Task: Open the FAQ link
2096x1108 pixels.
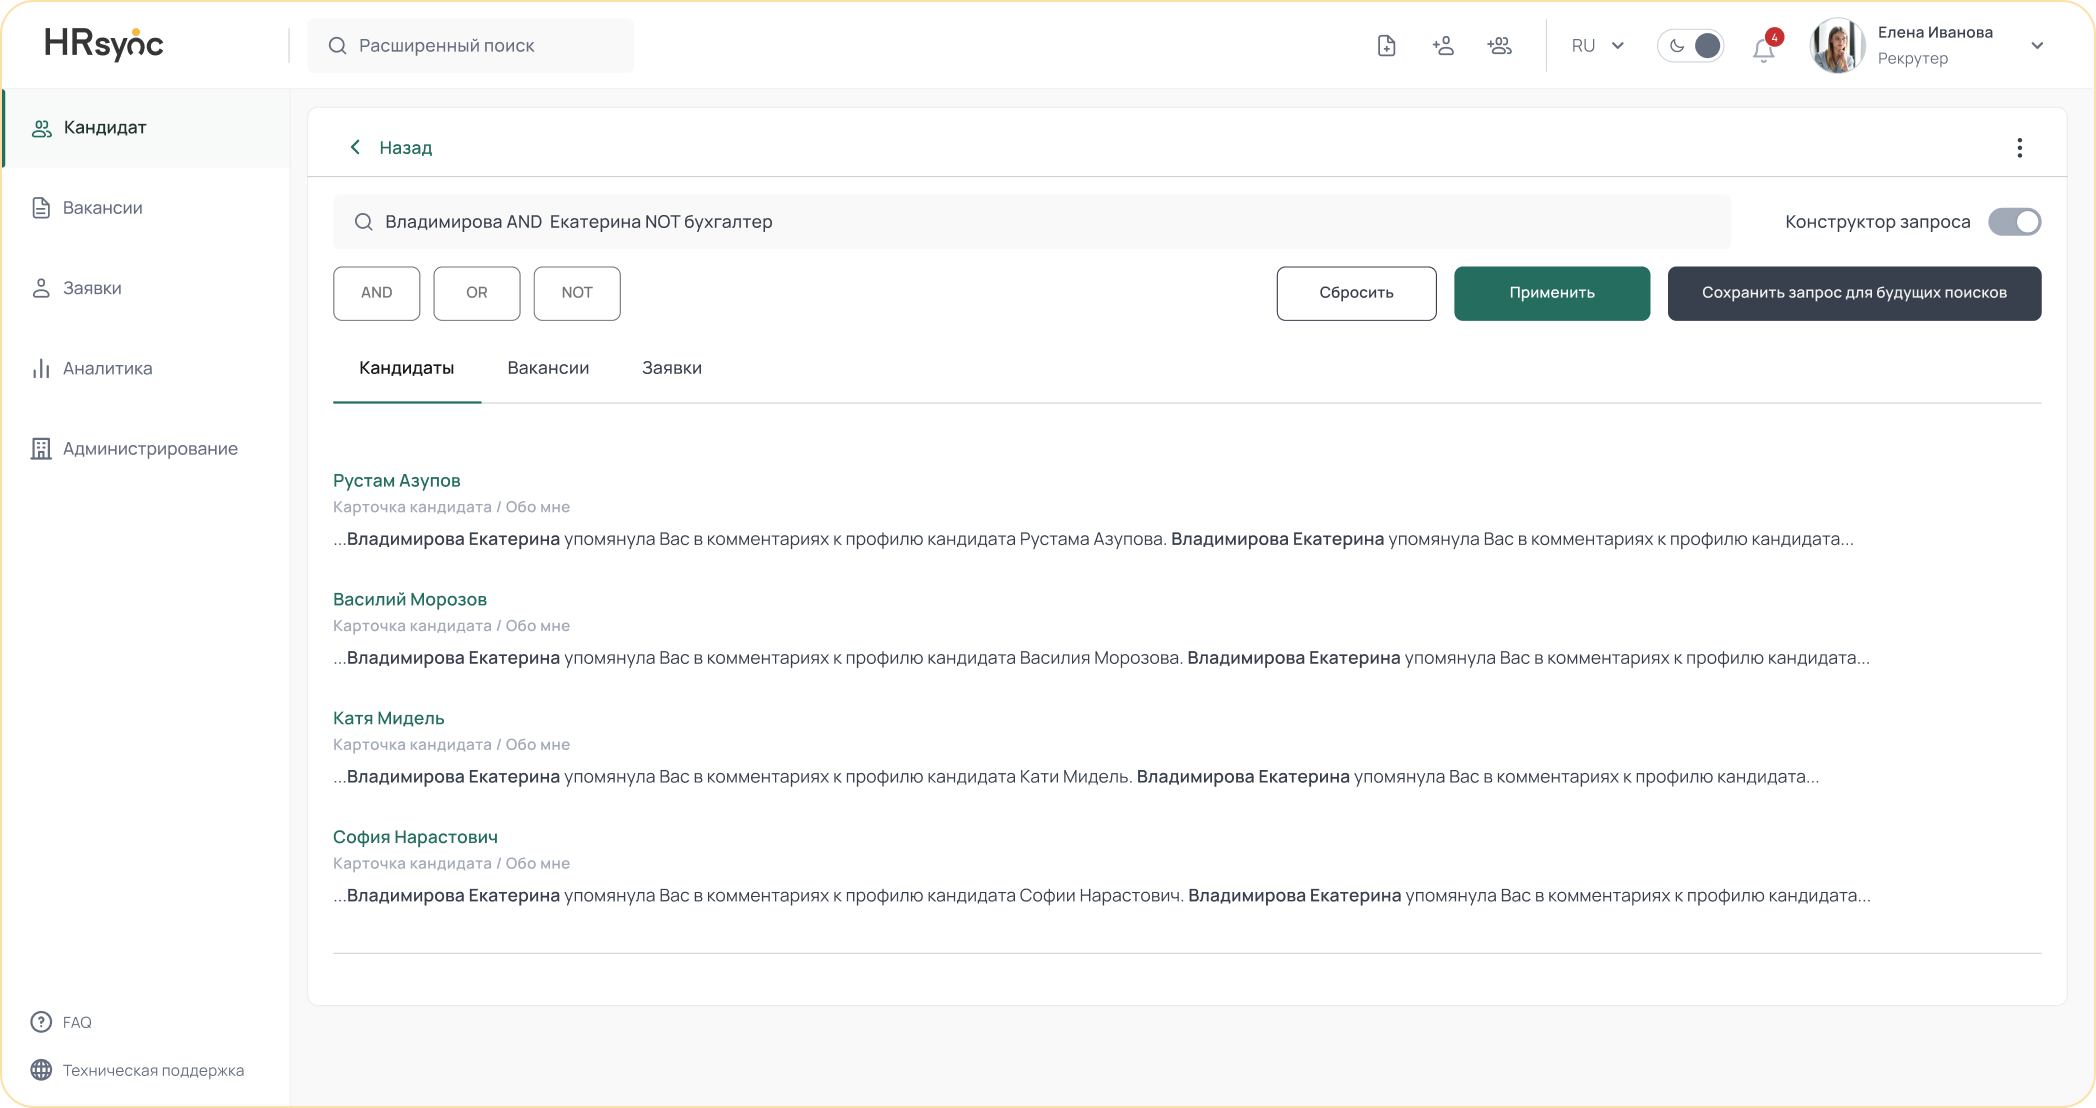Action: tap(77, 1022)
